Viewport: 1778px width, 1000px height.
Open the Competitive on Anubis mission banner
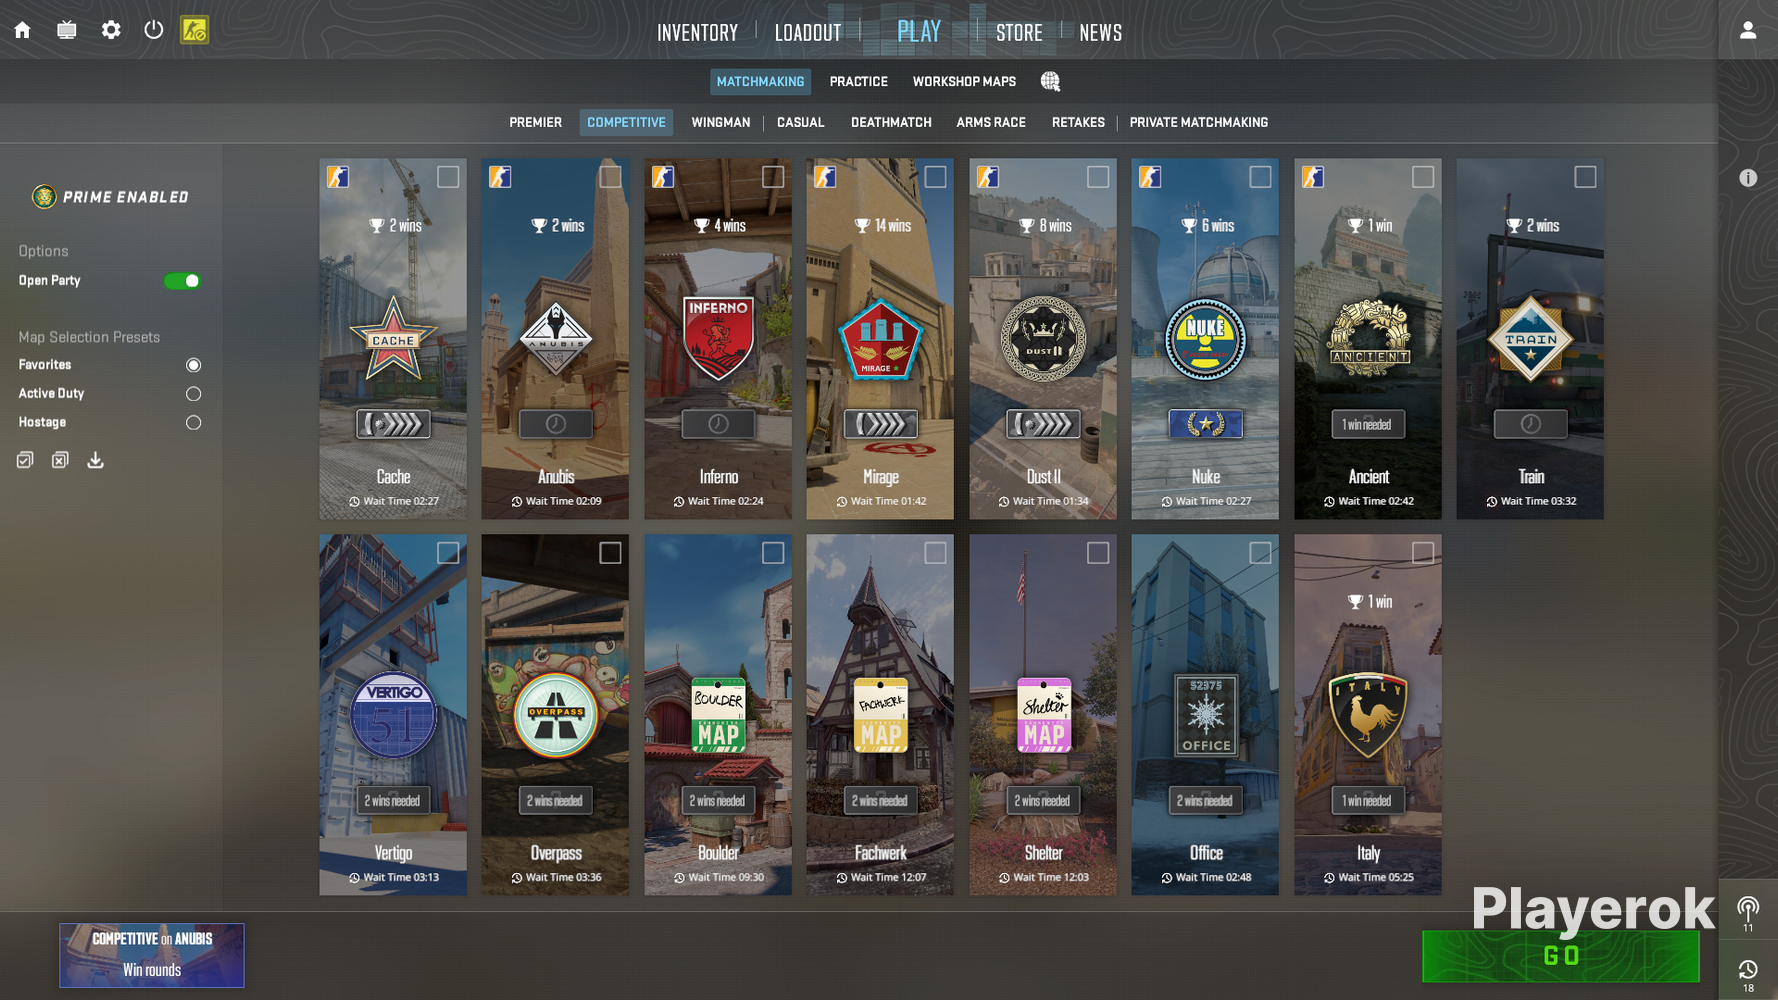[x=152, y=955]
